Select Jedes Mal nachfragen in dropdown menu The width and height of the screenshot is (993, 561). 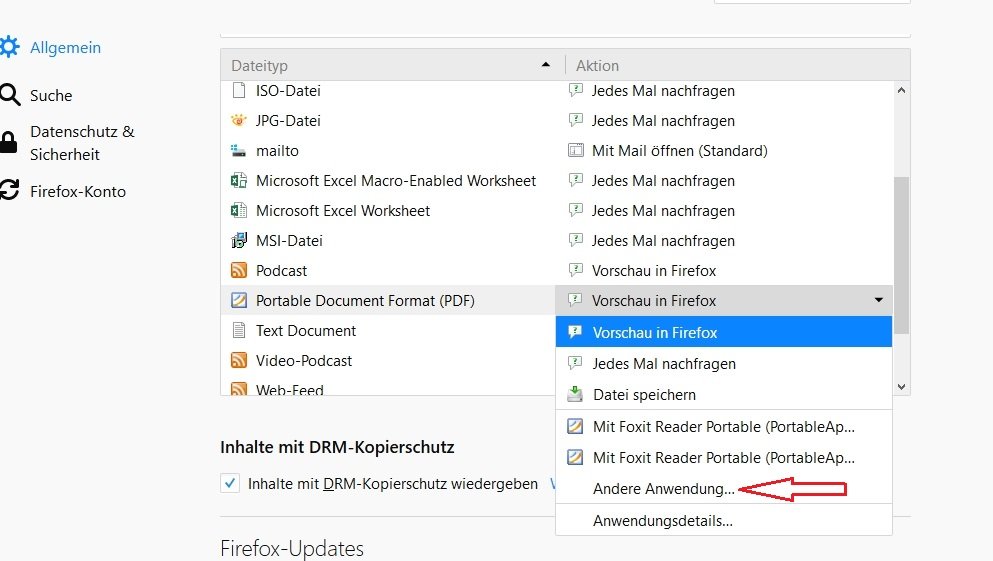[664, 364]
